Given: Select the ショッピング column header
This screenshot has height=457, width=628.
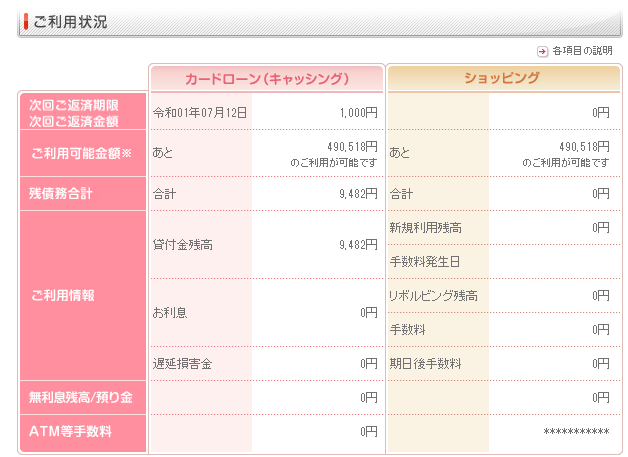Looking at the screenshot, I should [503, 79].
